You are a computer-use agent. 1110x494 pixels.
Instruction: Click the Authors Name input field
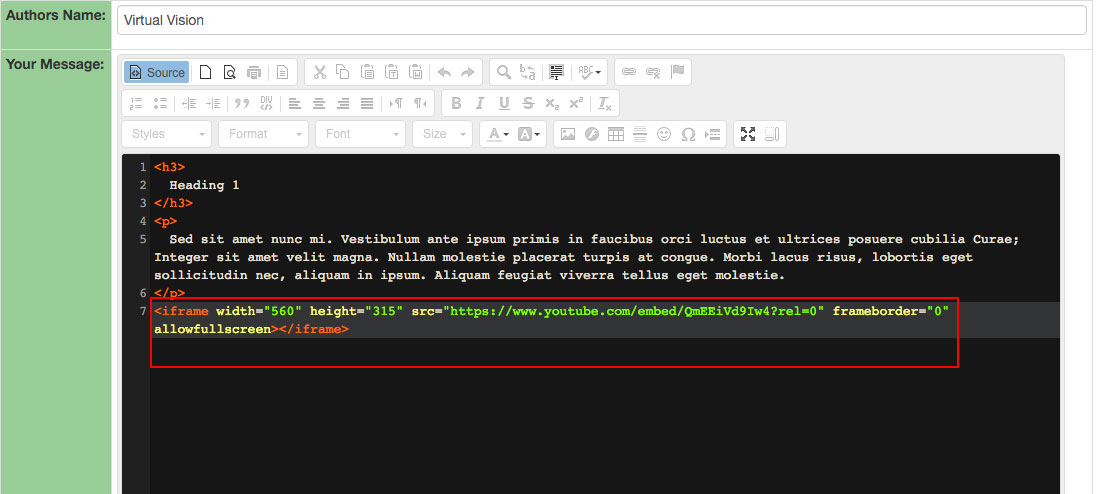pyautogui.click(x=601, y=20)
